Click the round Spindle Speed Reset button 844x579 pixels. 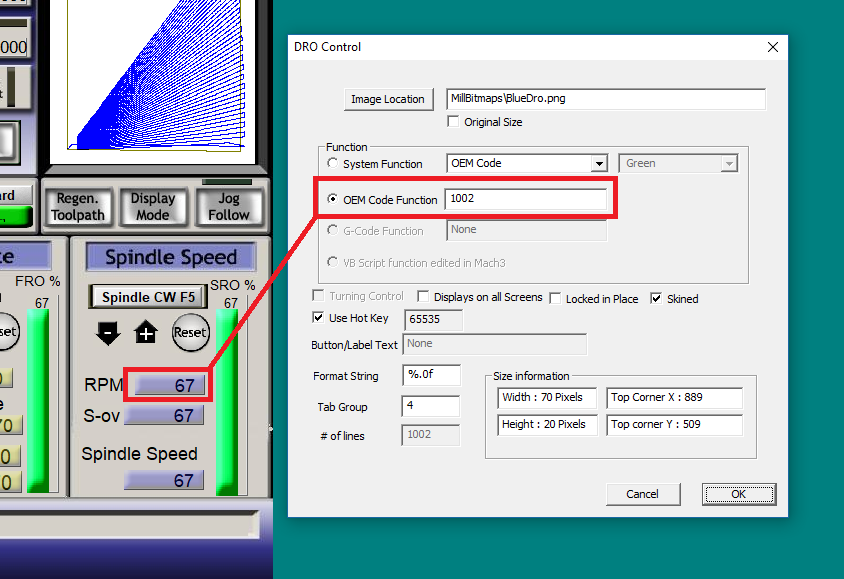tap(190, 333)
